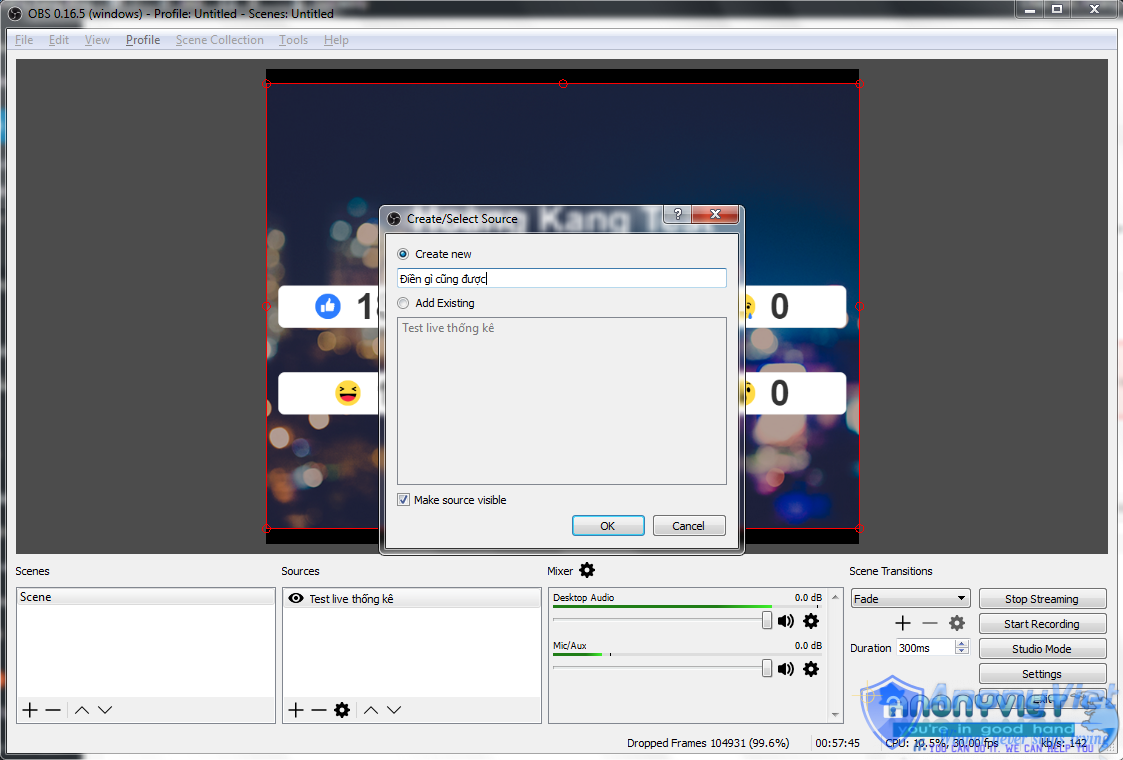Image resolution: width=1123 pixels, height=760 pixels.
Task: Remove the scene transition with minus icon
Action: pos(930,623)
